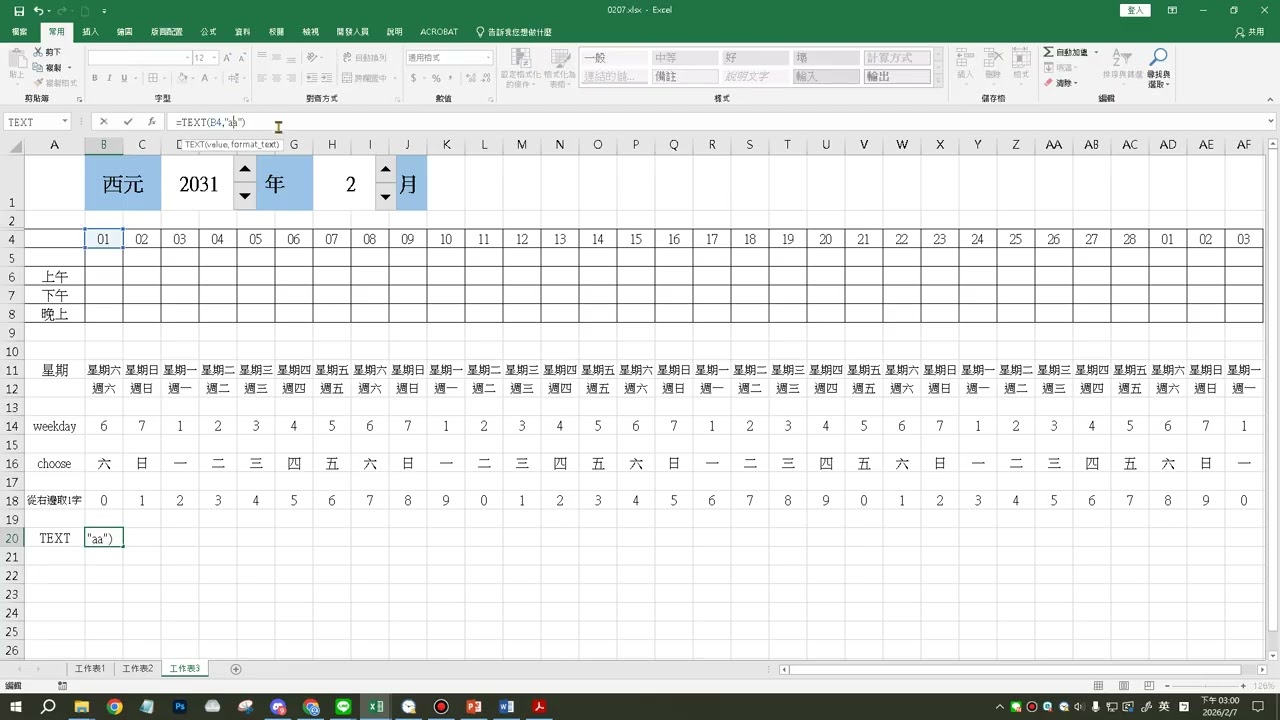Click the Cut (剪下) command
The height and width of the screenshot is (720, 1280).
click(47, 51)
